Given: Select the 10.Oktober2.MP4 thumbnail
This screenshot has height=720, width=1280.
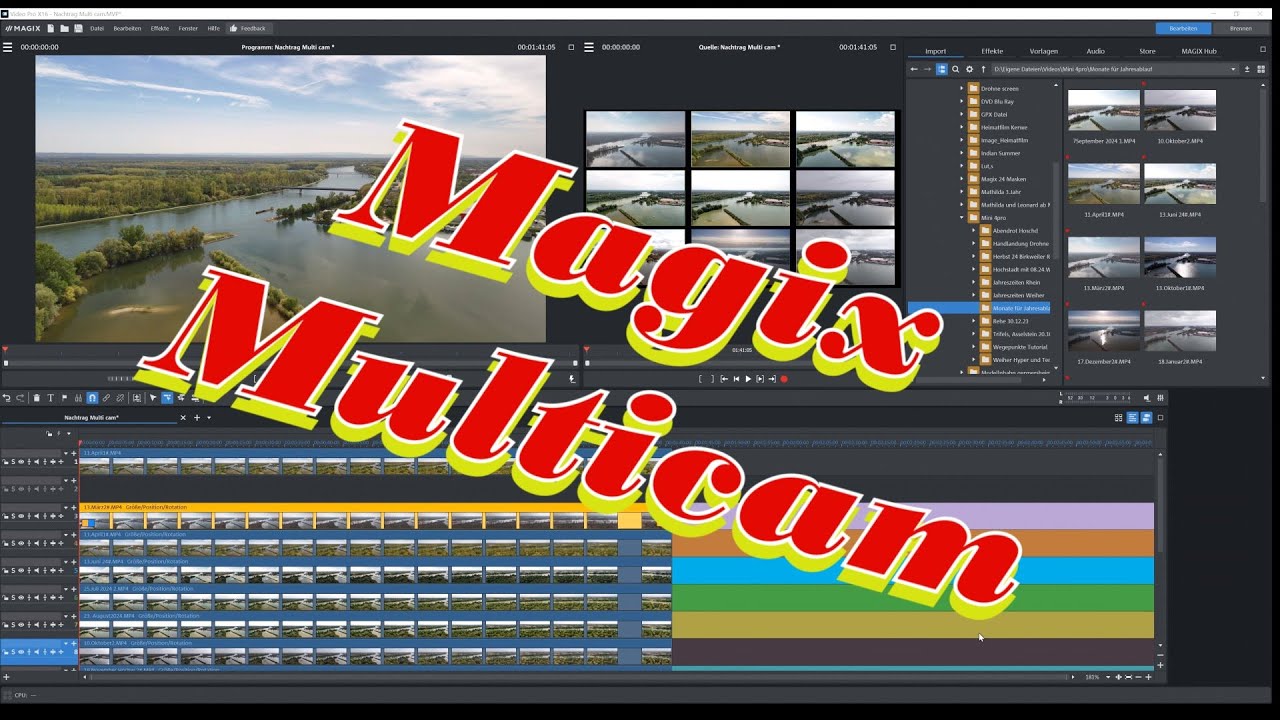Looking at the screenshot, I should coord(1180,111).
